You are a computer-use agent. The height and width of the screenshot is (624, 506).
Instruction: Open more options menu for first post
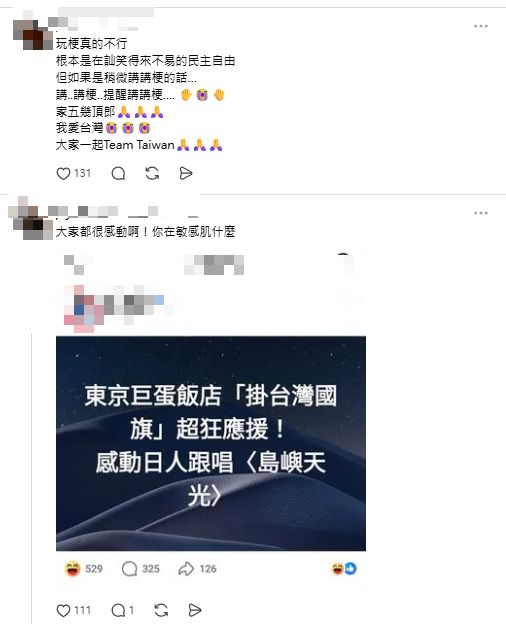481,26
